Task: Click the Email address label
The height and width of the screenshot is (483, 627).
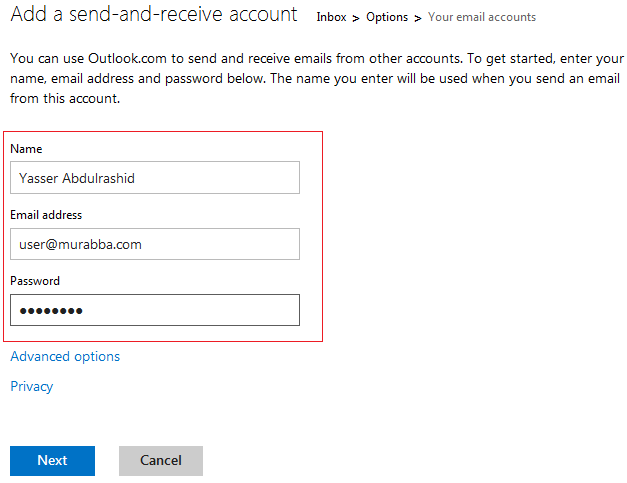Action: pos(46,215)
